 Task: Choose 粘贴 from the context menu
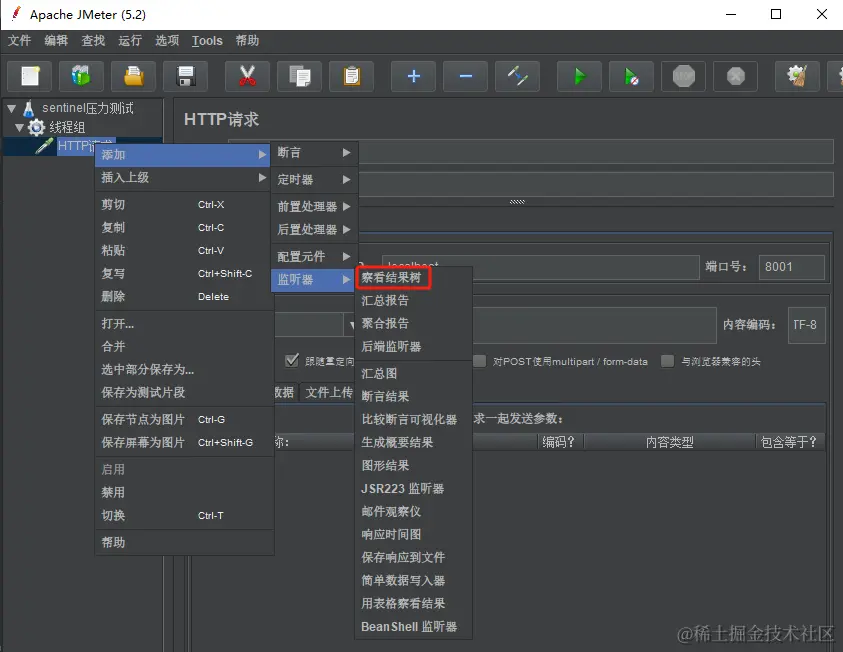pyautogui.click(x=183, y=250)
